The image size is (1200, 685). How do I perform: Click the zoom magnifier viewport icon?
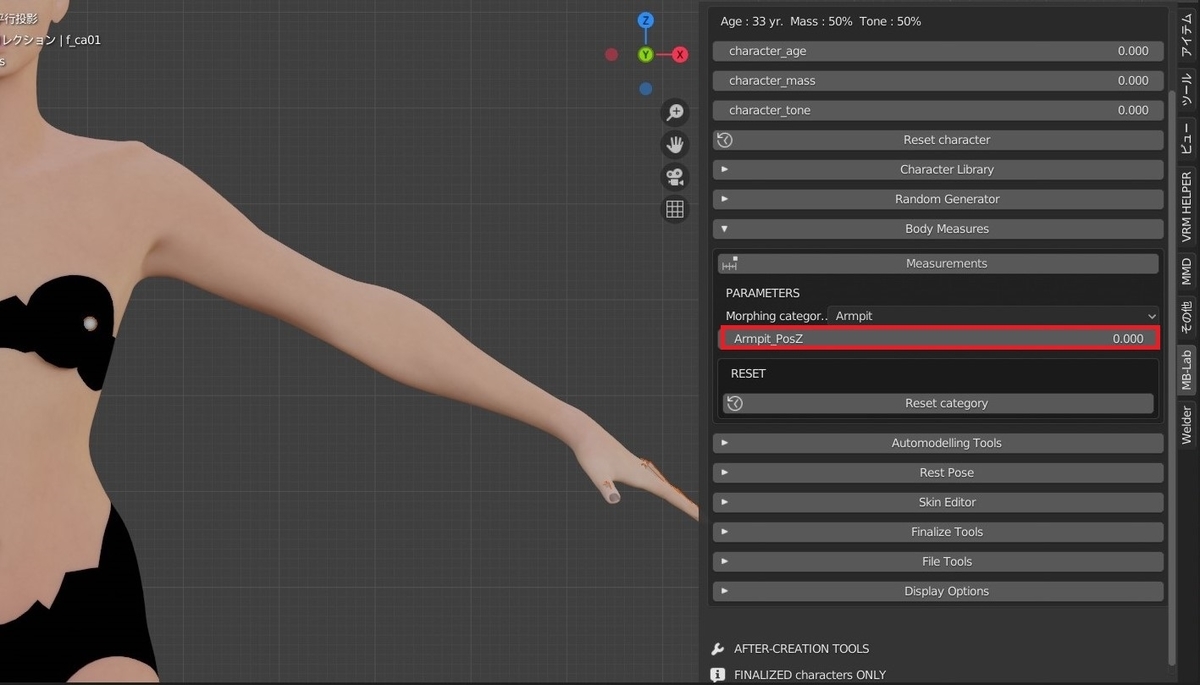(675, 112)
